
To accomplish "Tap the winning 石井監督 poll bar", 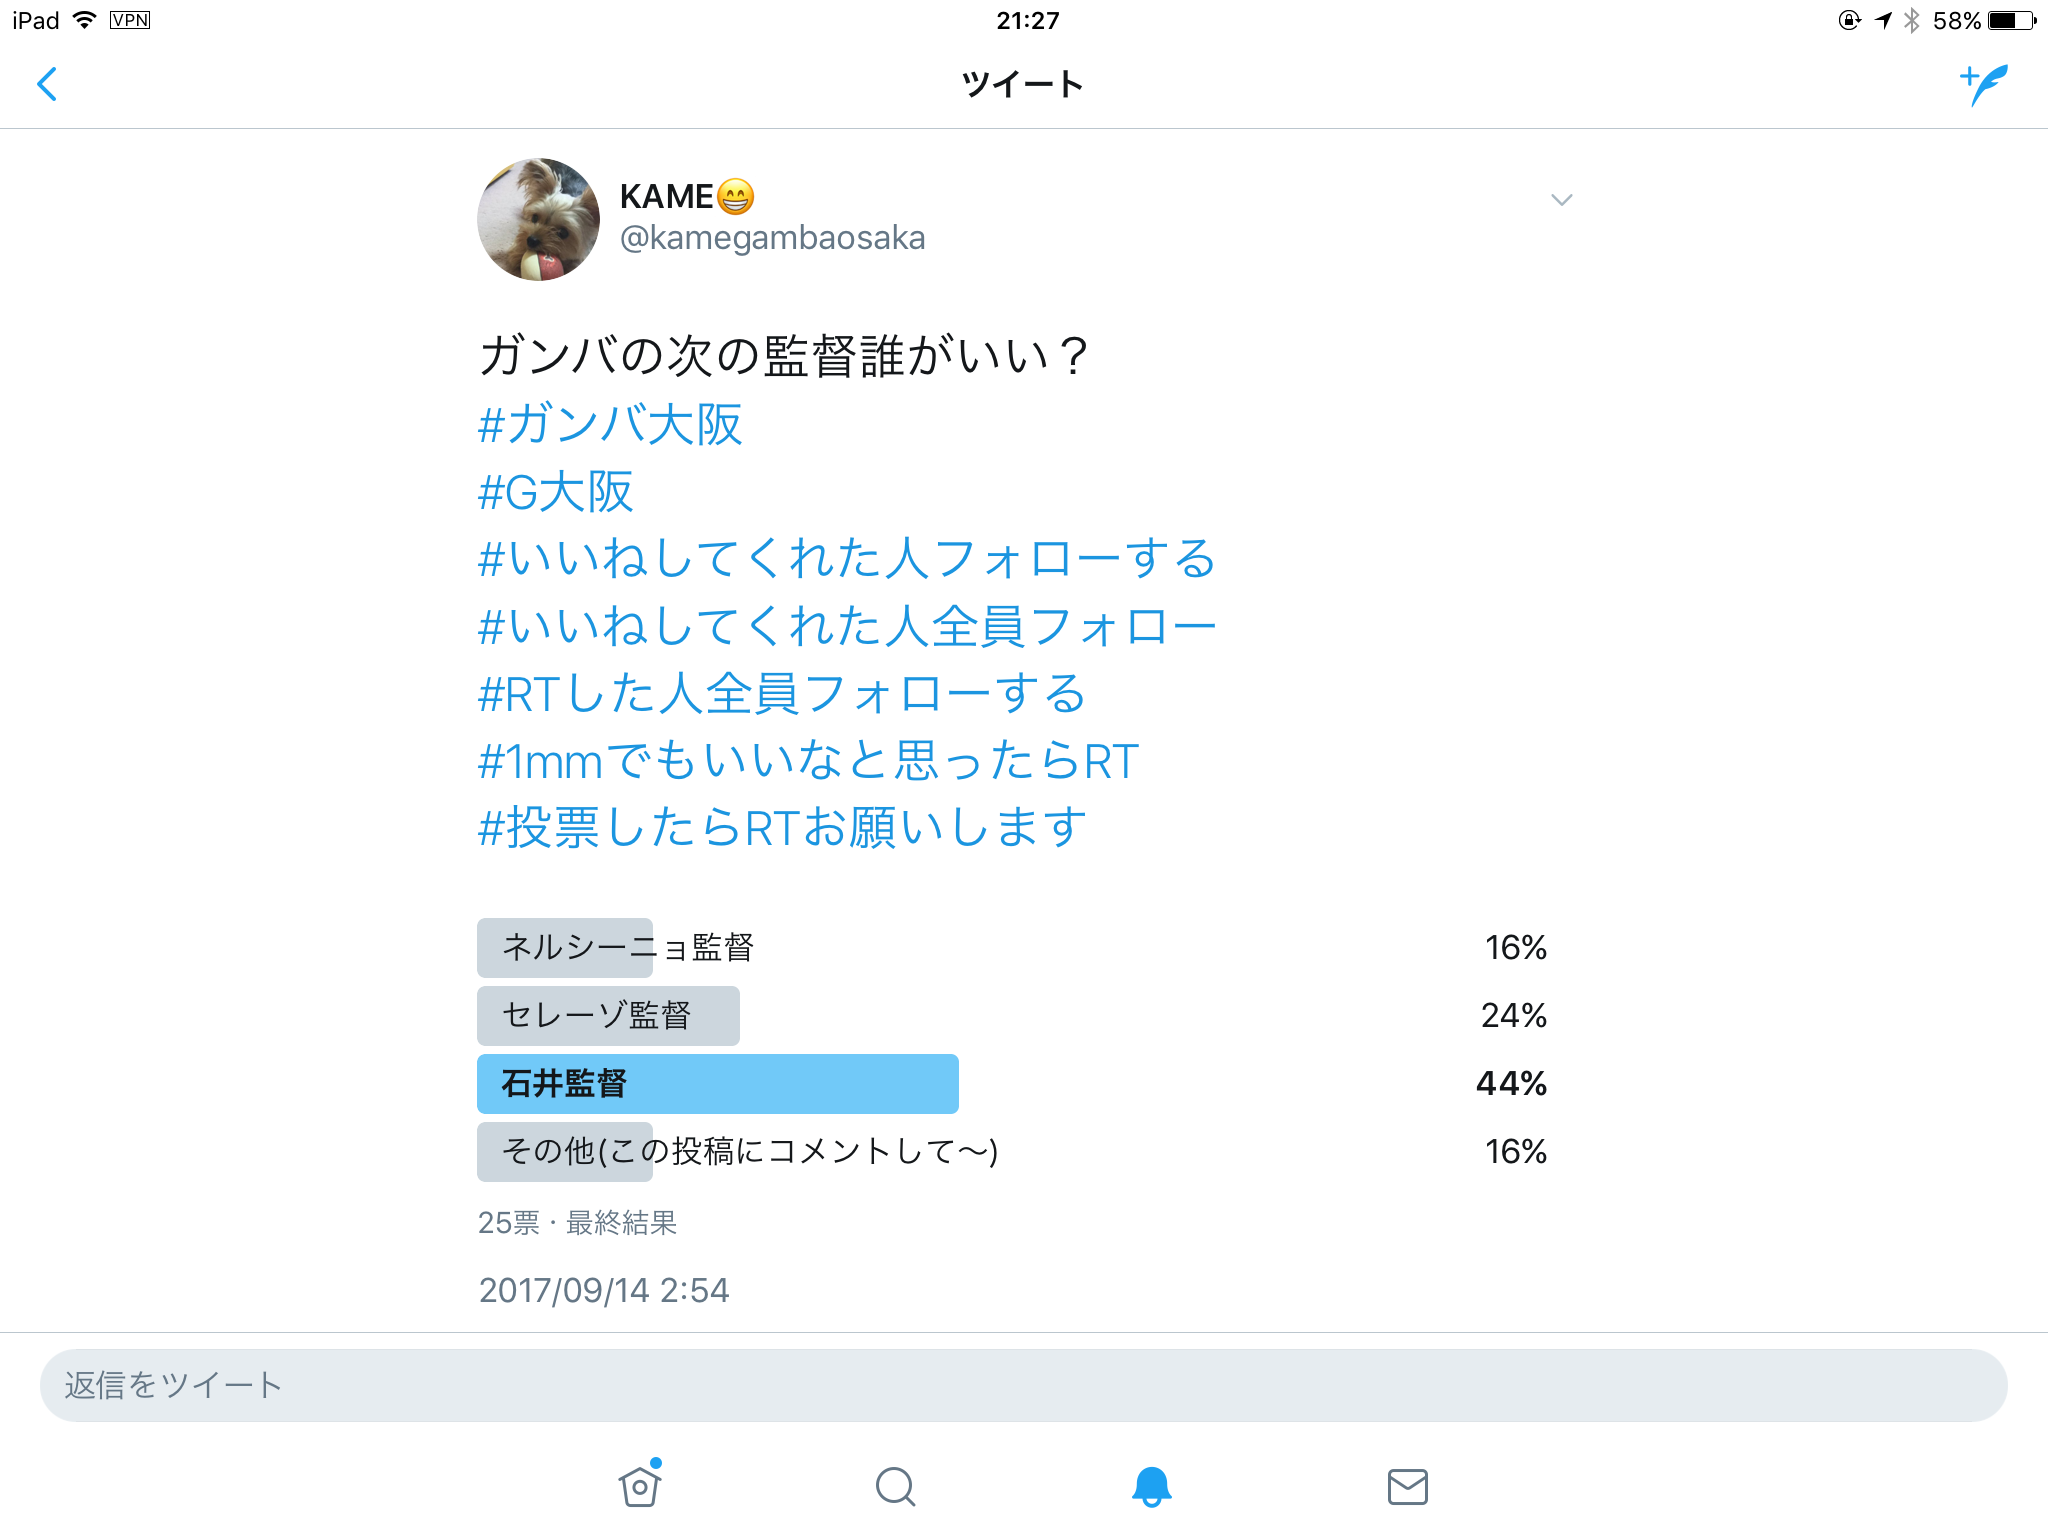I will (x=717, y=1083).
